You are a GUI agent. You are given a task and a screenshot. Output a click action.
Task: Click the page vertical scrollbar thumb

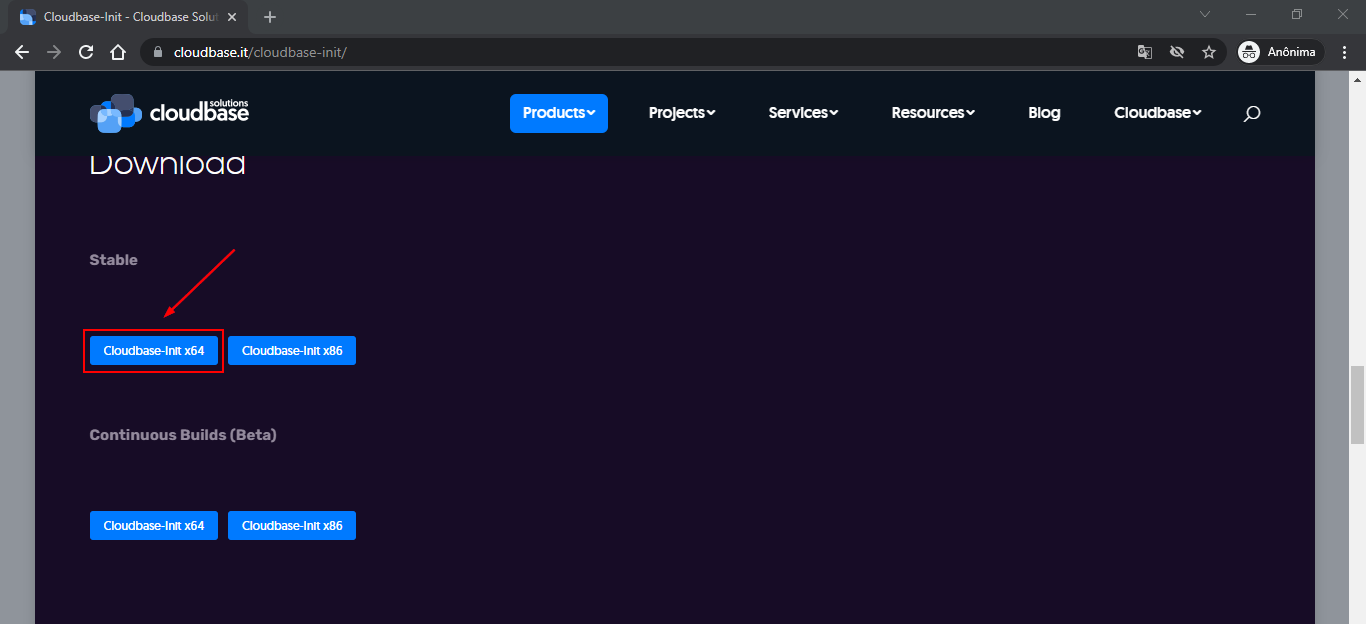1357,405
